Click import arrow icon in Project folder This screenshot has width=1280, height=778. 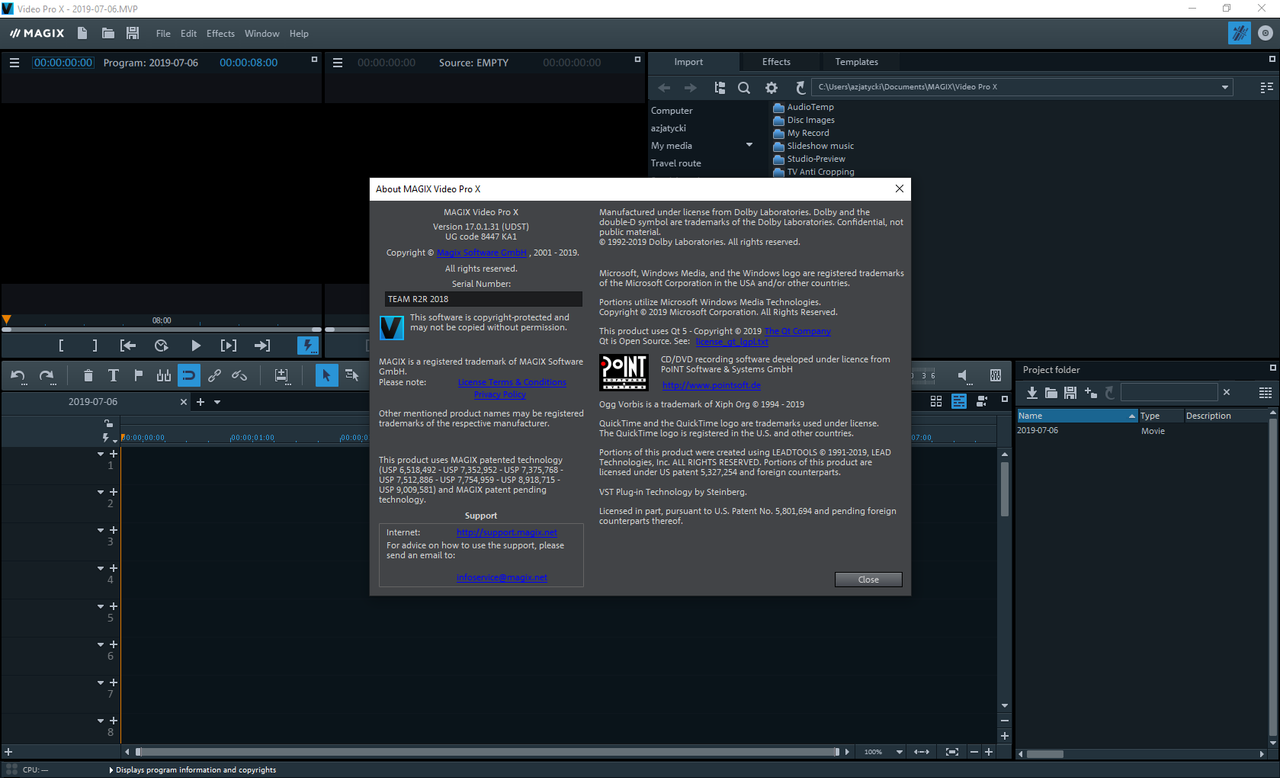[1033, 393]
